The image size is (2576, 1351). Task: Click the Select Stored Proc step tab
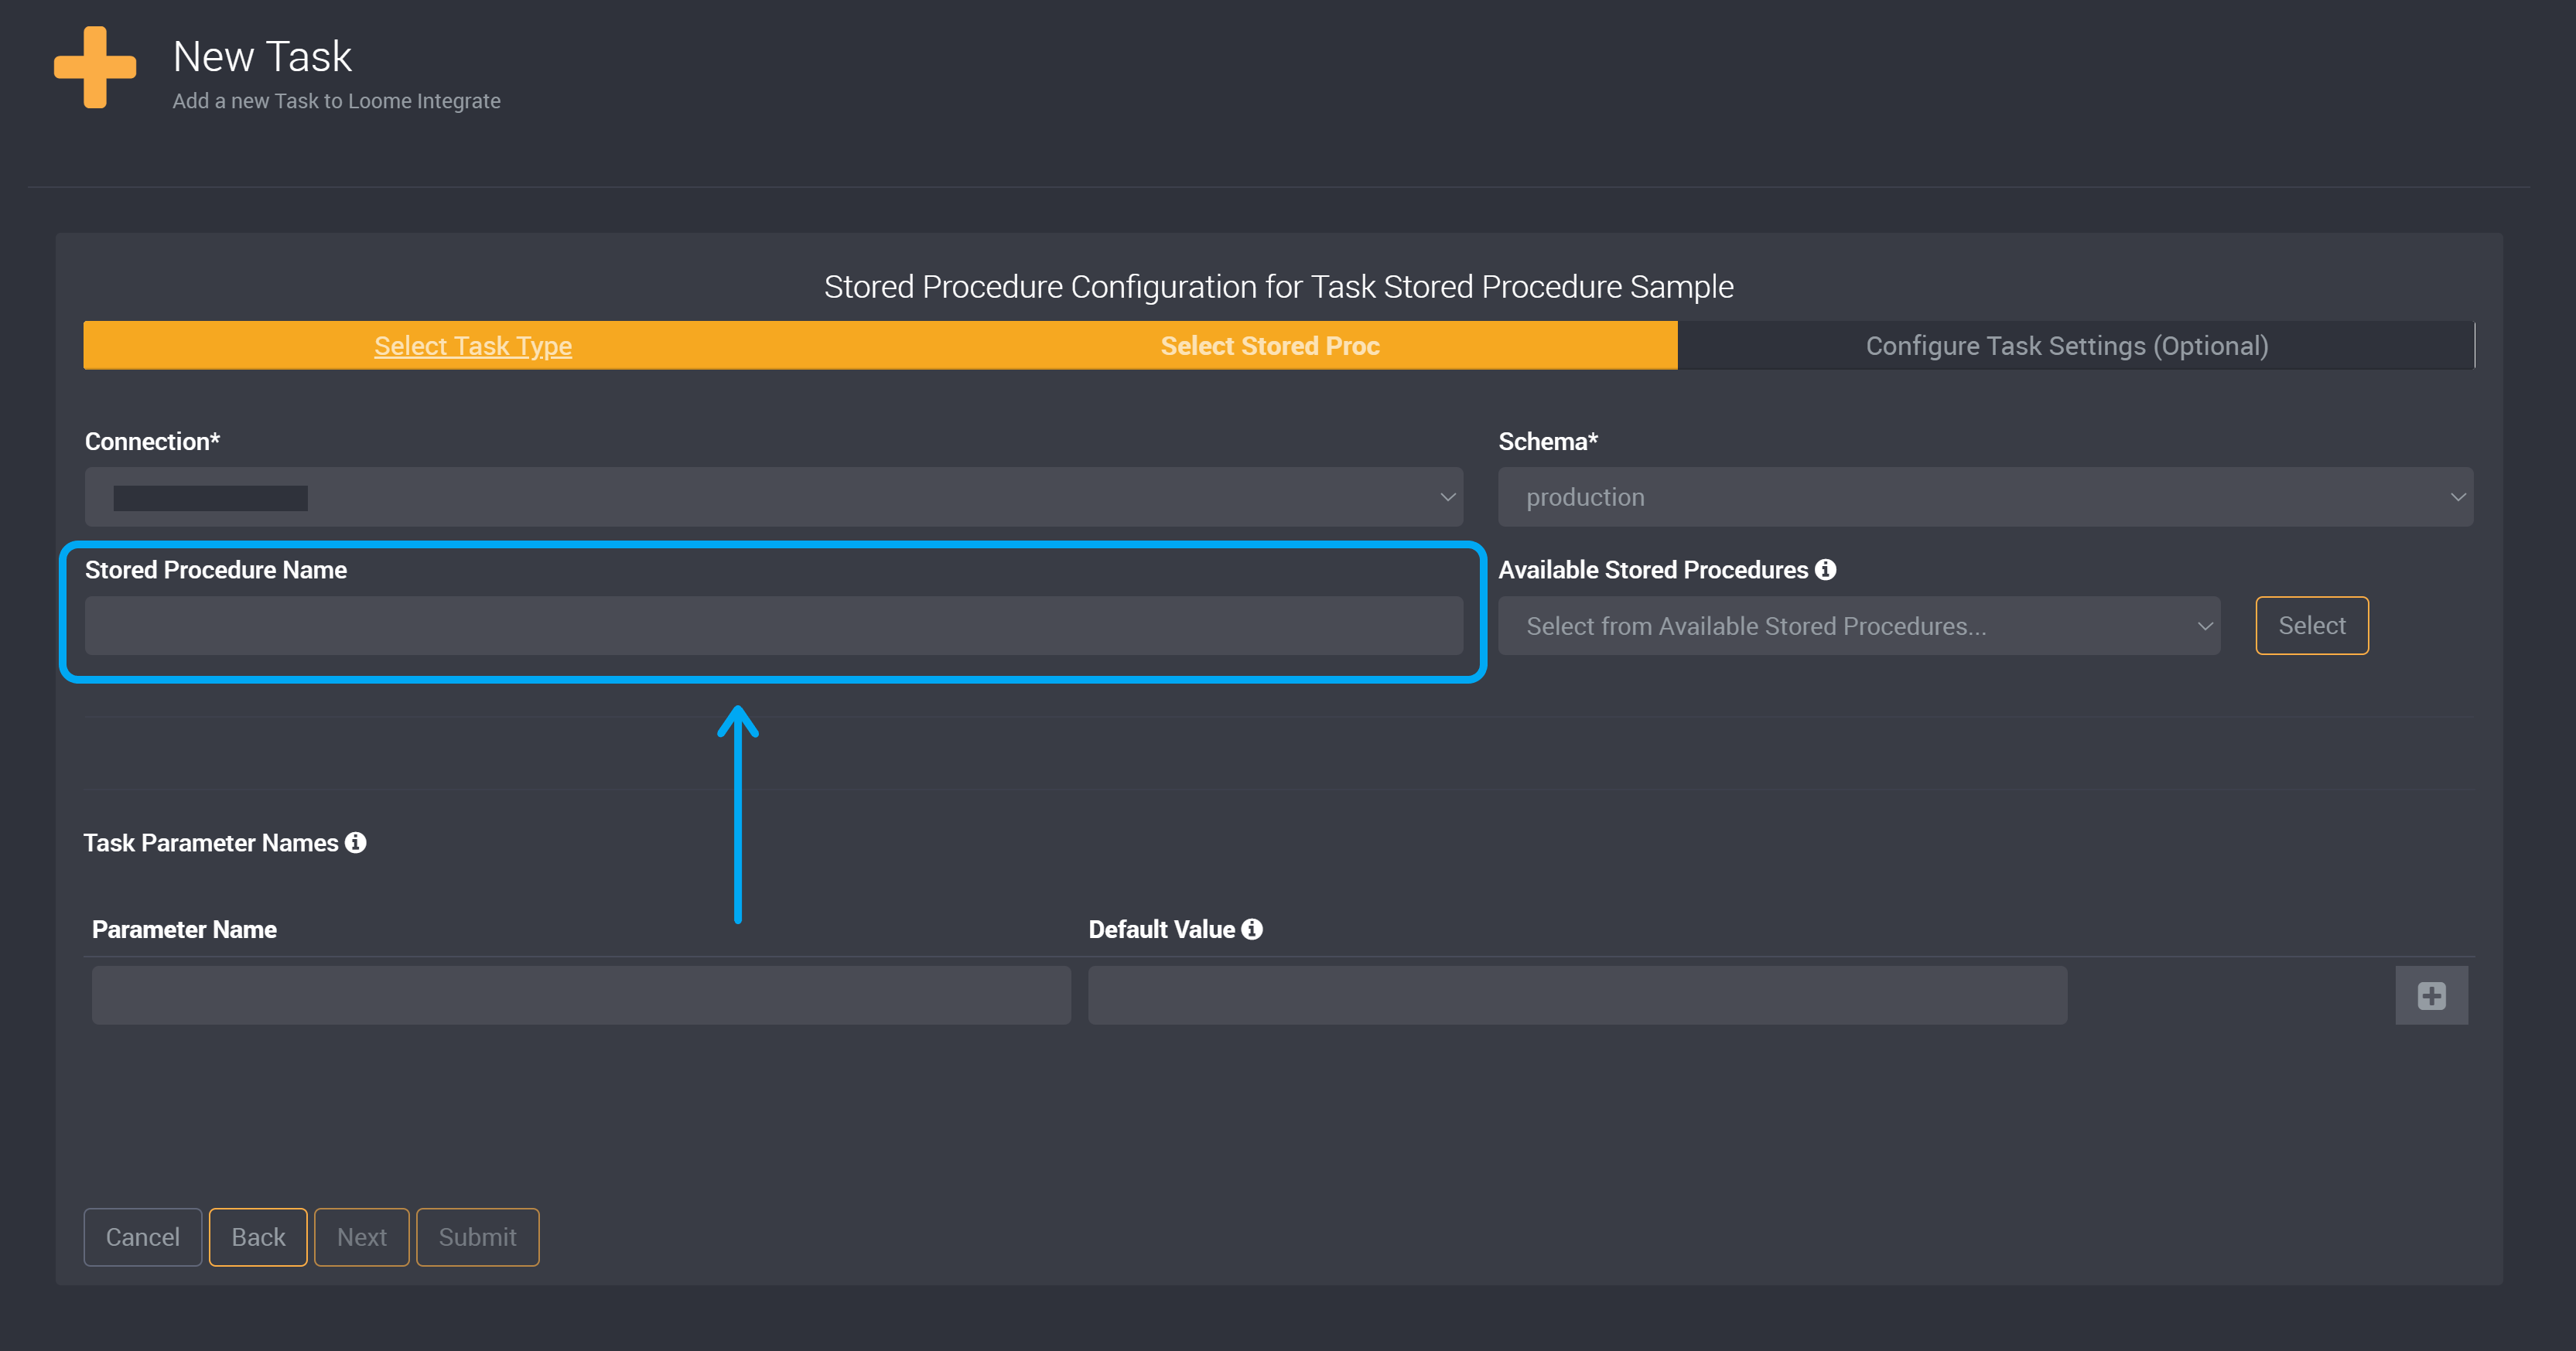[1270, 345]
